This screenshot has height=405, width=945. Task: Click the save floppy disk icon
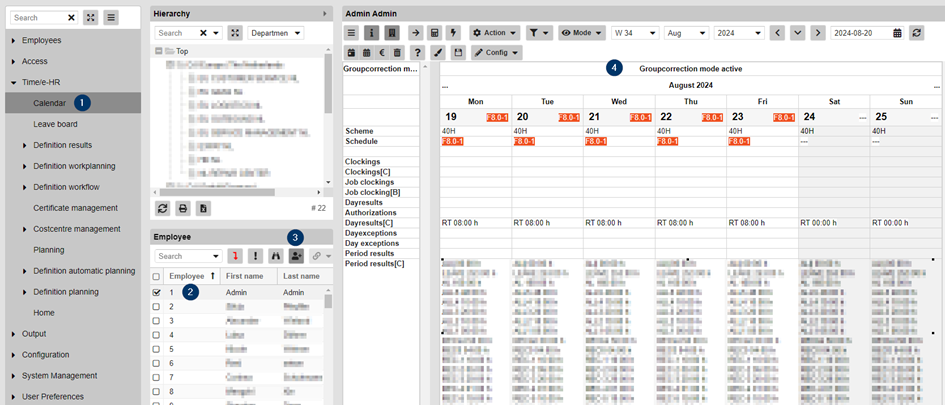458,52
